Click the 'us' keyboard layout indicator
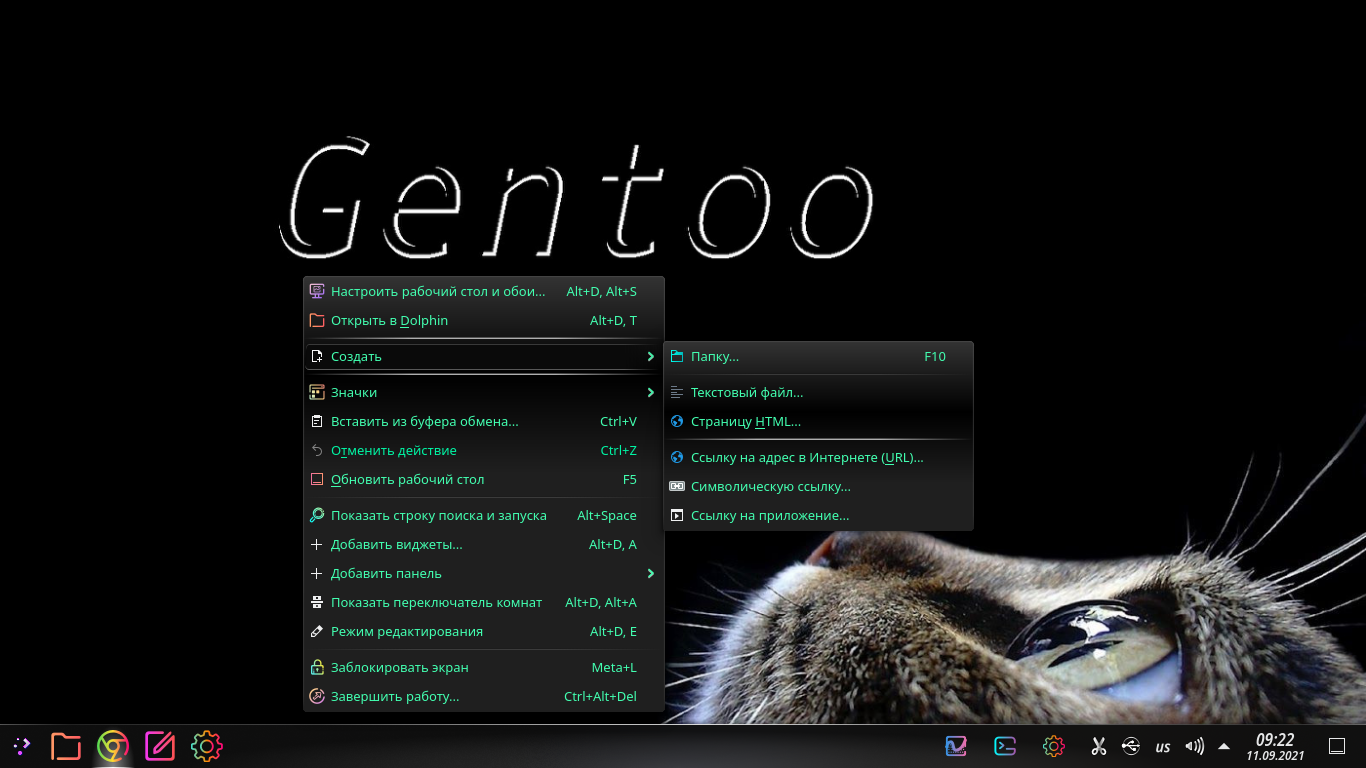 pyautogui.click(x=1163, y=747)
